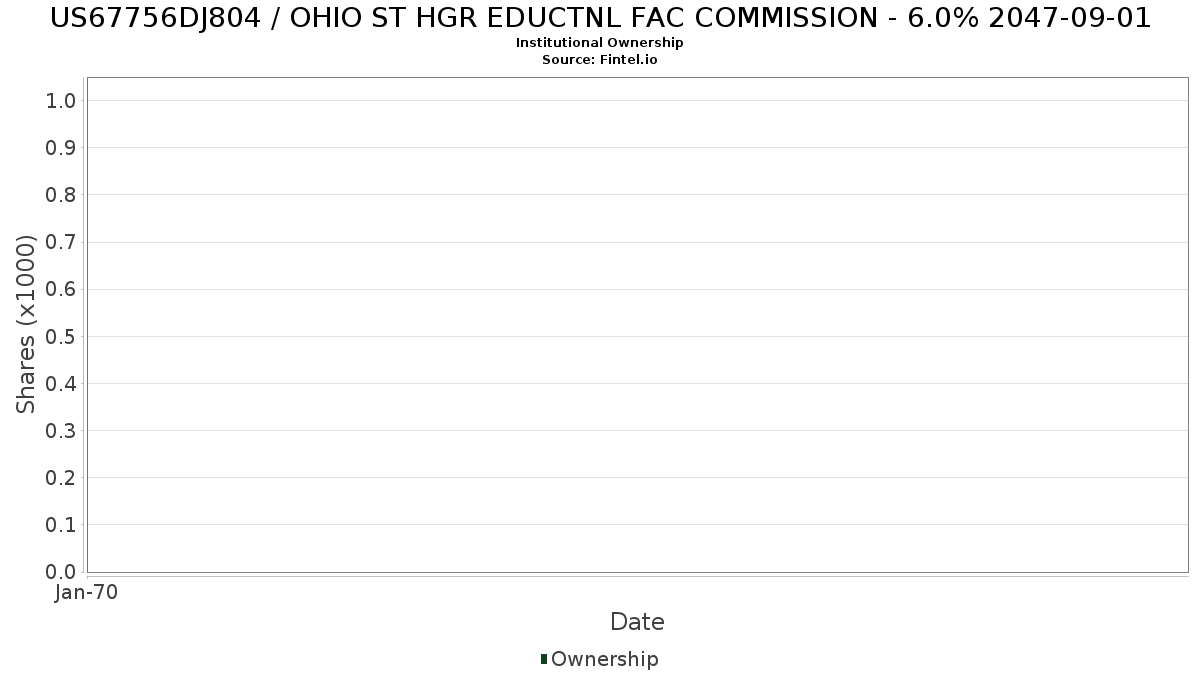Image resolution: width=1200 pixels, height=675 pixels.
Task: Click the 1.0 y-axis tick label
Action: tap(61, 100)
